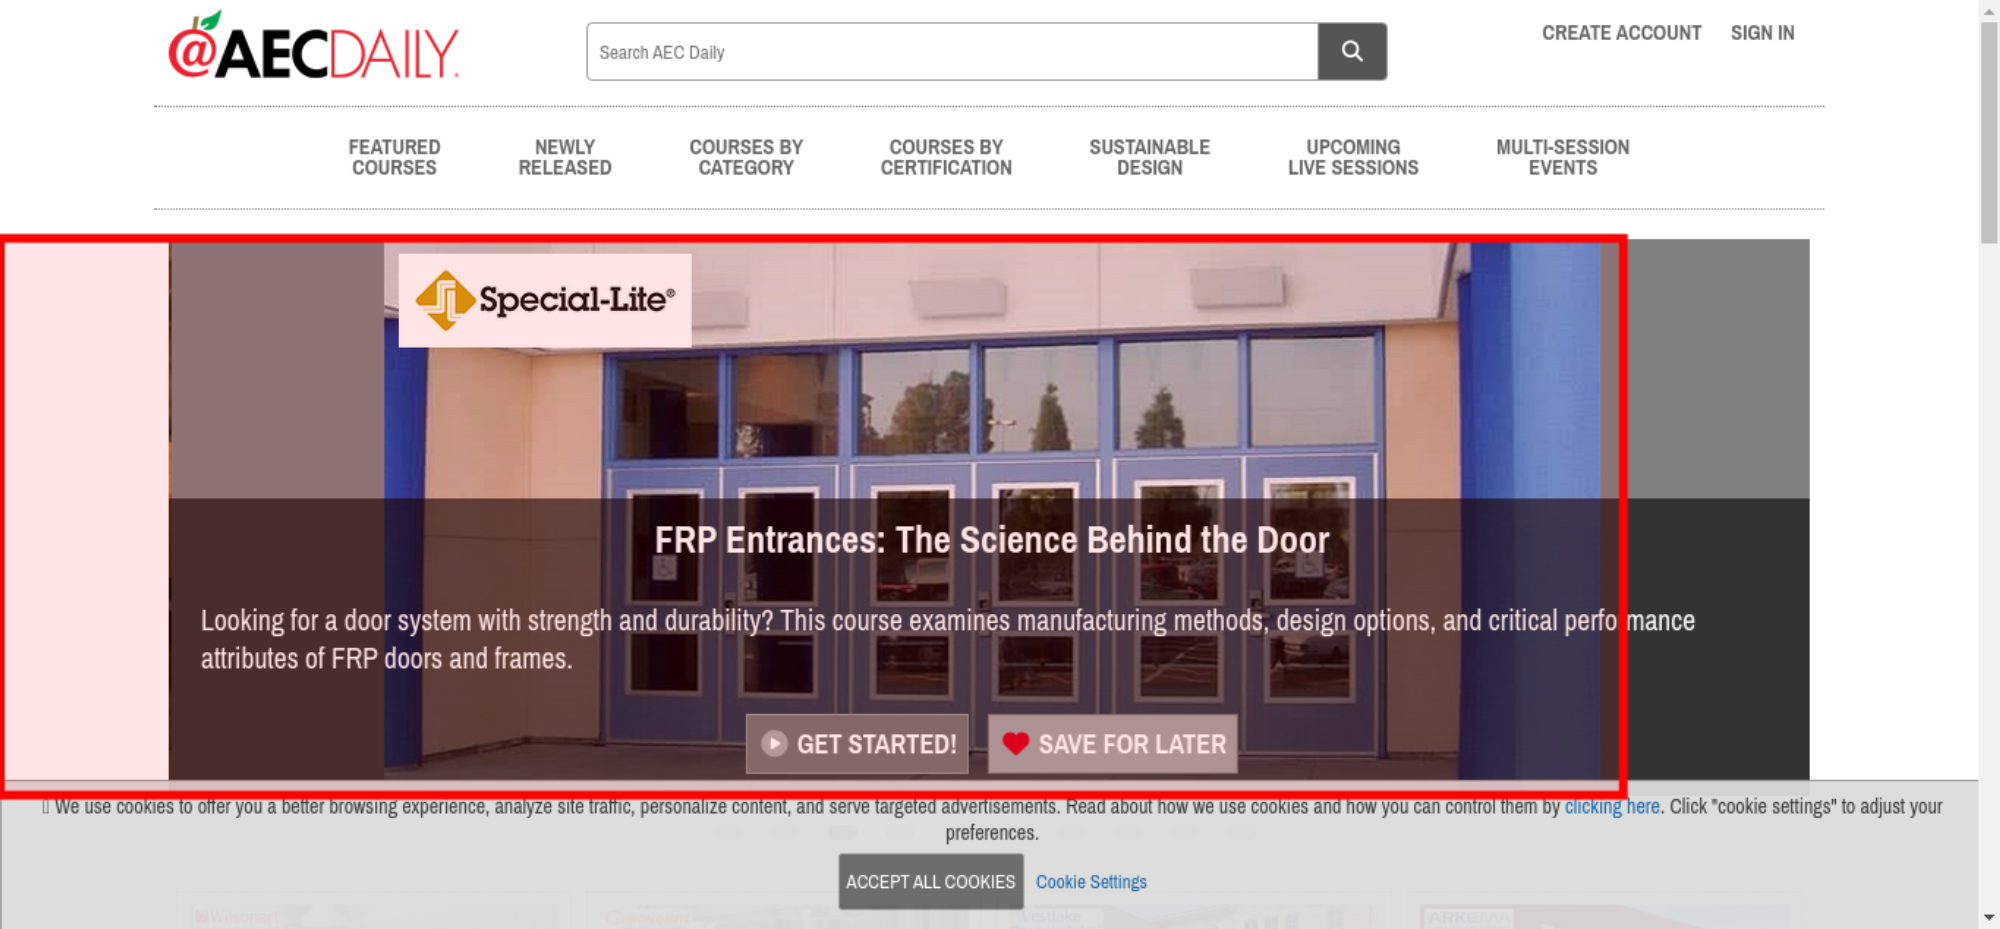Open Cookie Settings
Viewport: 2000px width, 929px height.
[1091, 882]
